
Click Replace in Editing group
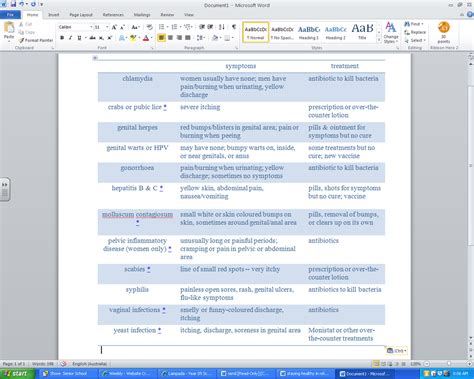pyautogui.click(x=415, y=32)
